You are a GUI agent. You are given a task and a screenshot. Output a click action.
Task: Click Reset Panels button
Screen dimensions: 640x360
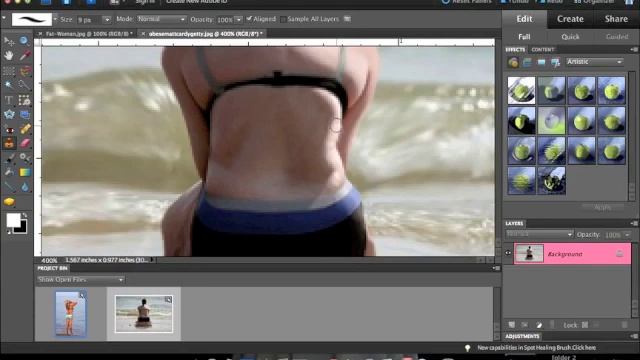[x=467, y=2]
